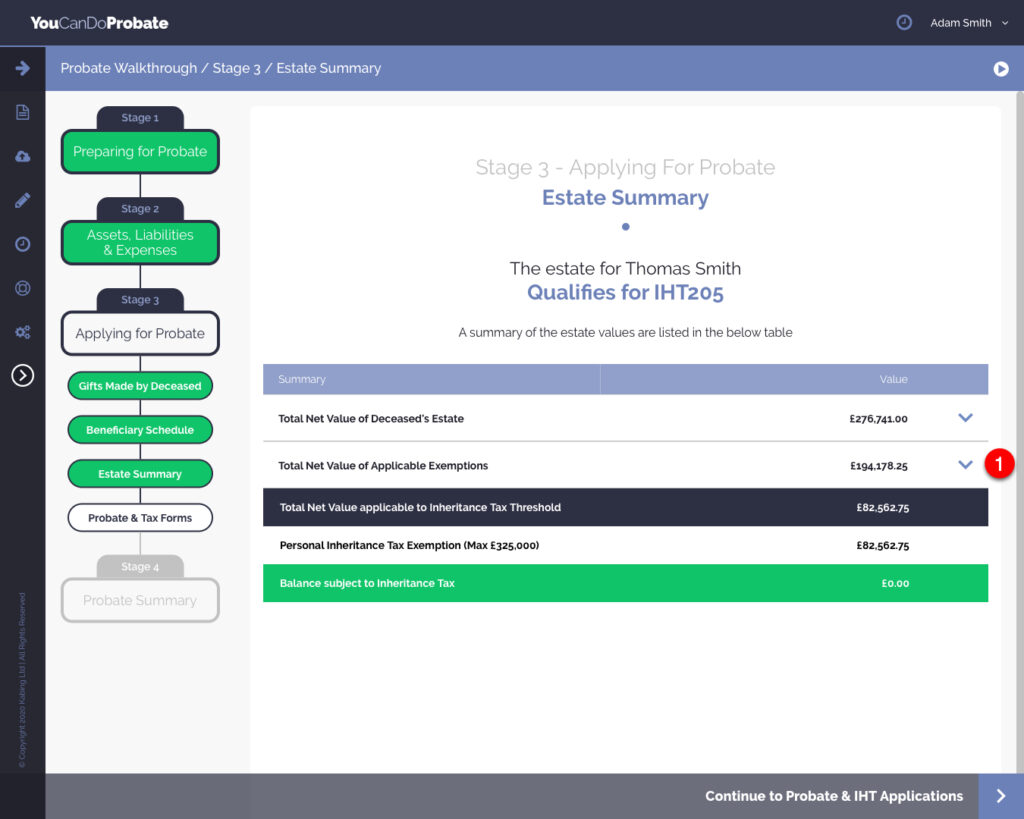The image size is (1024, 819).
Task: Click the YouCanDoProbate logo
Action: coord(99,22)
